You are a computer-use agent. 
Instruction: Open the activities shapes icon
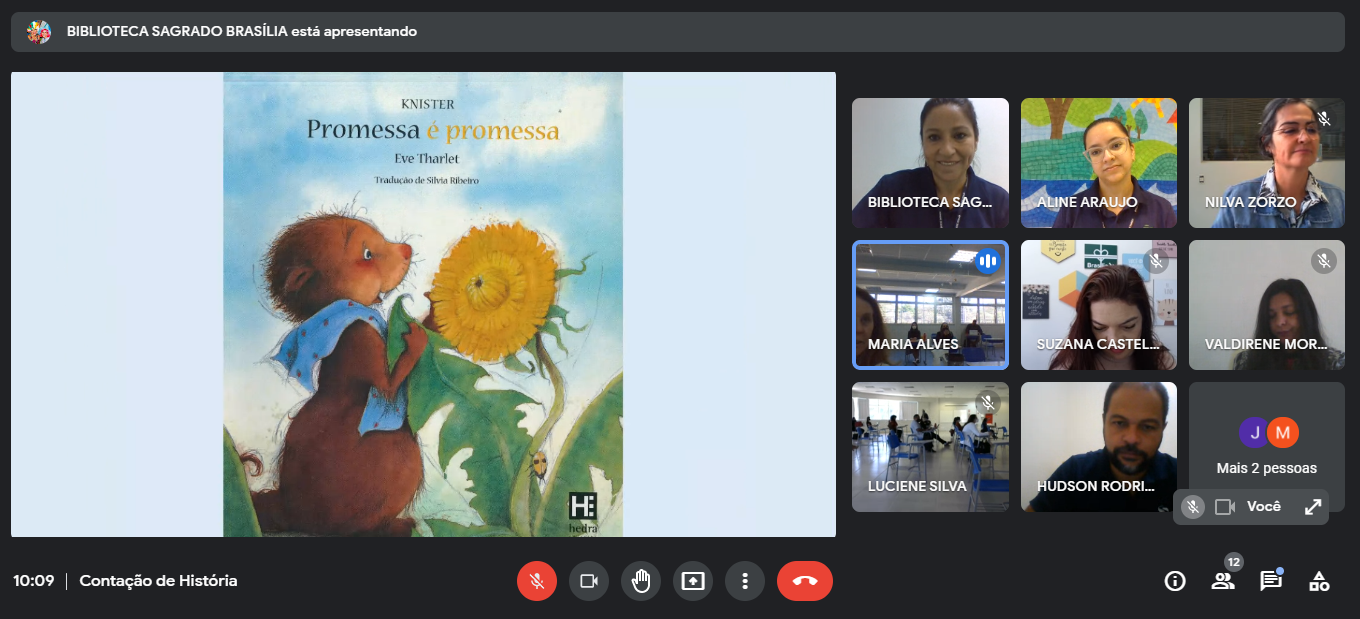[1319, 581]
